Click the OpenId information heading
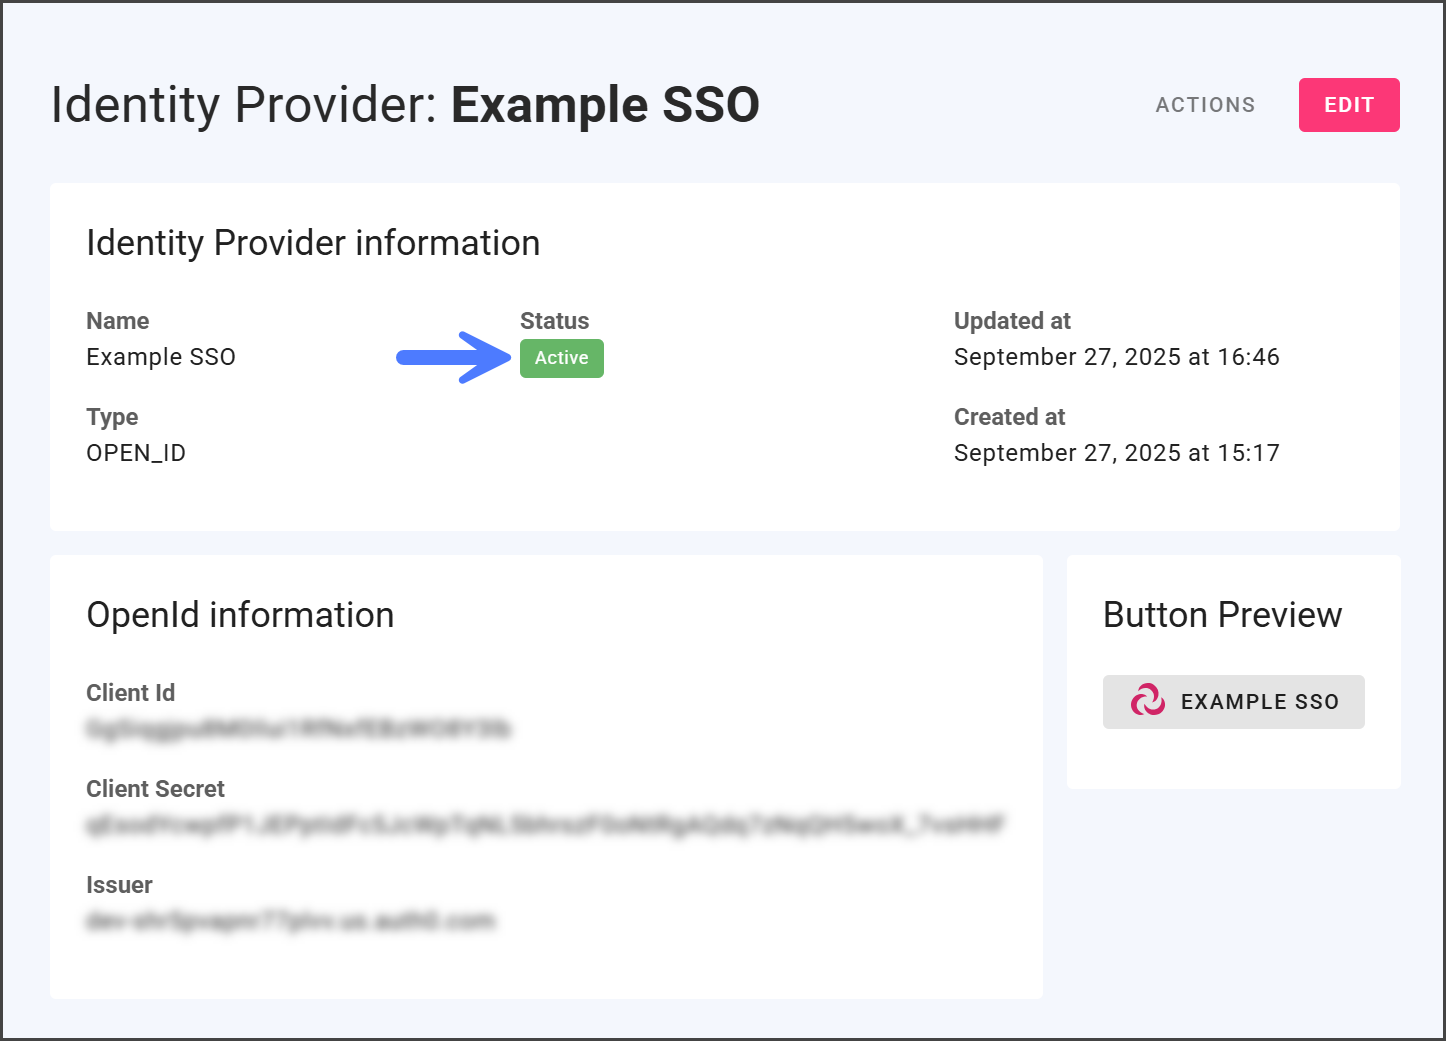The image size is (1446, 1041). pos(240,615)
